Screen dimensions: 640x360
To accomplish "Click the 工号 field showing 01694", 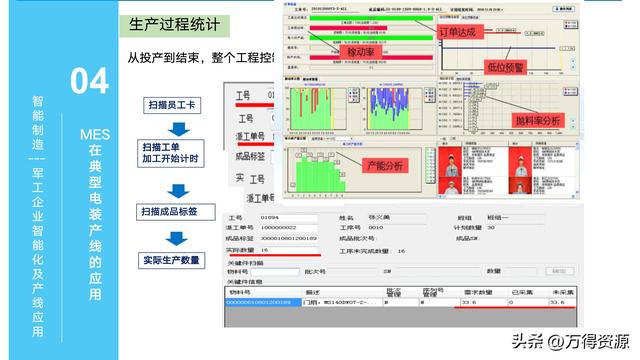I will (x=289, y=218).
